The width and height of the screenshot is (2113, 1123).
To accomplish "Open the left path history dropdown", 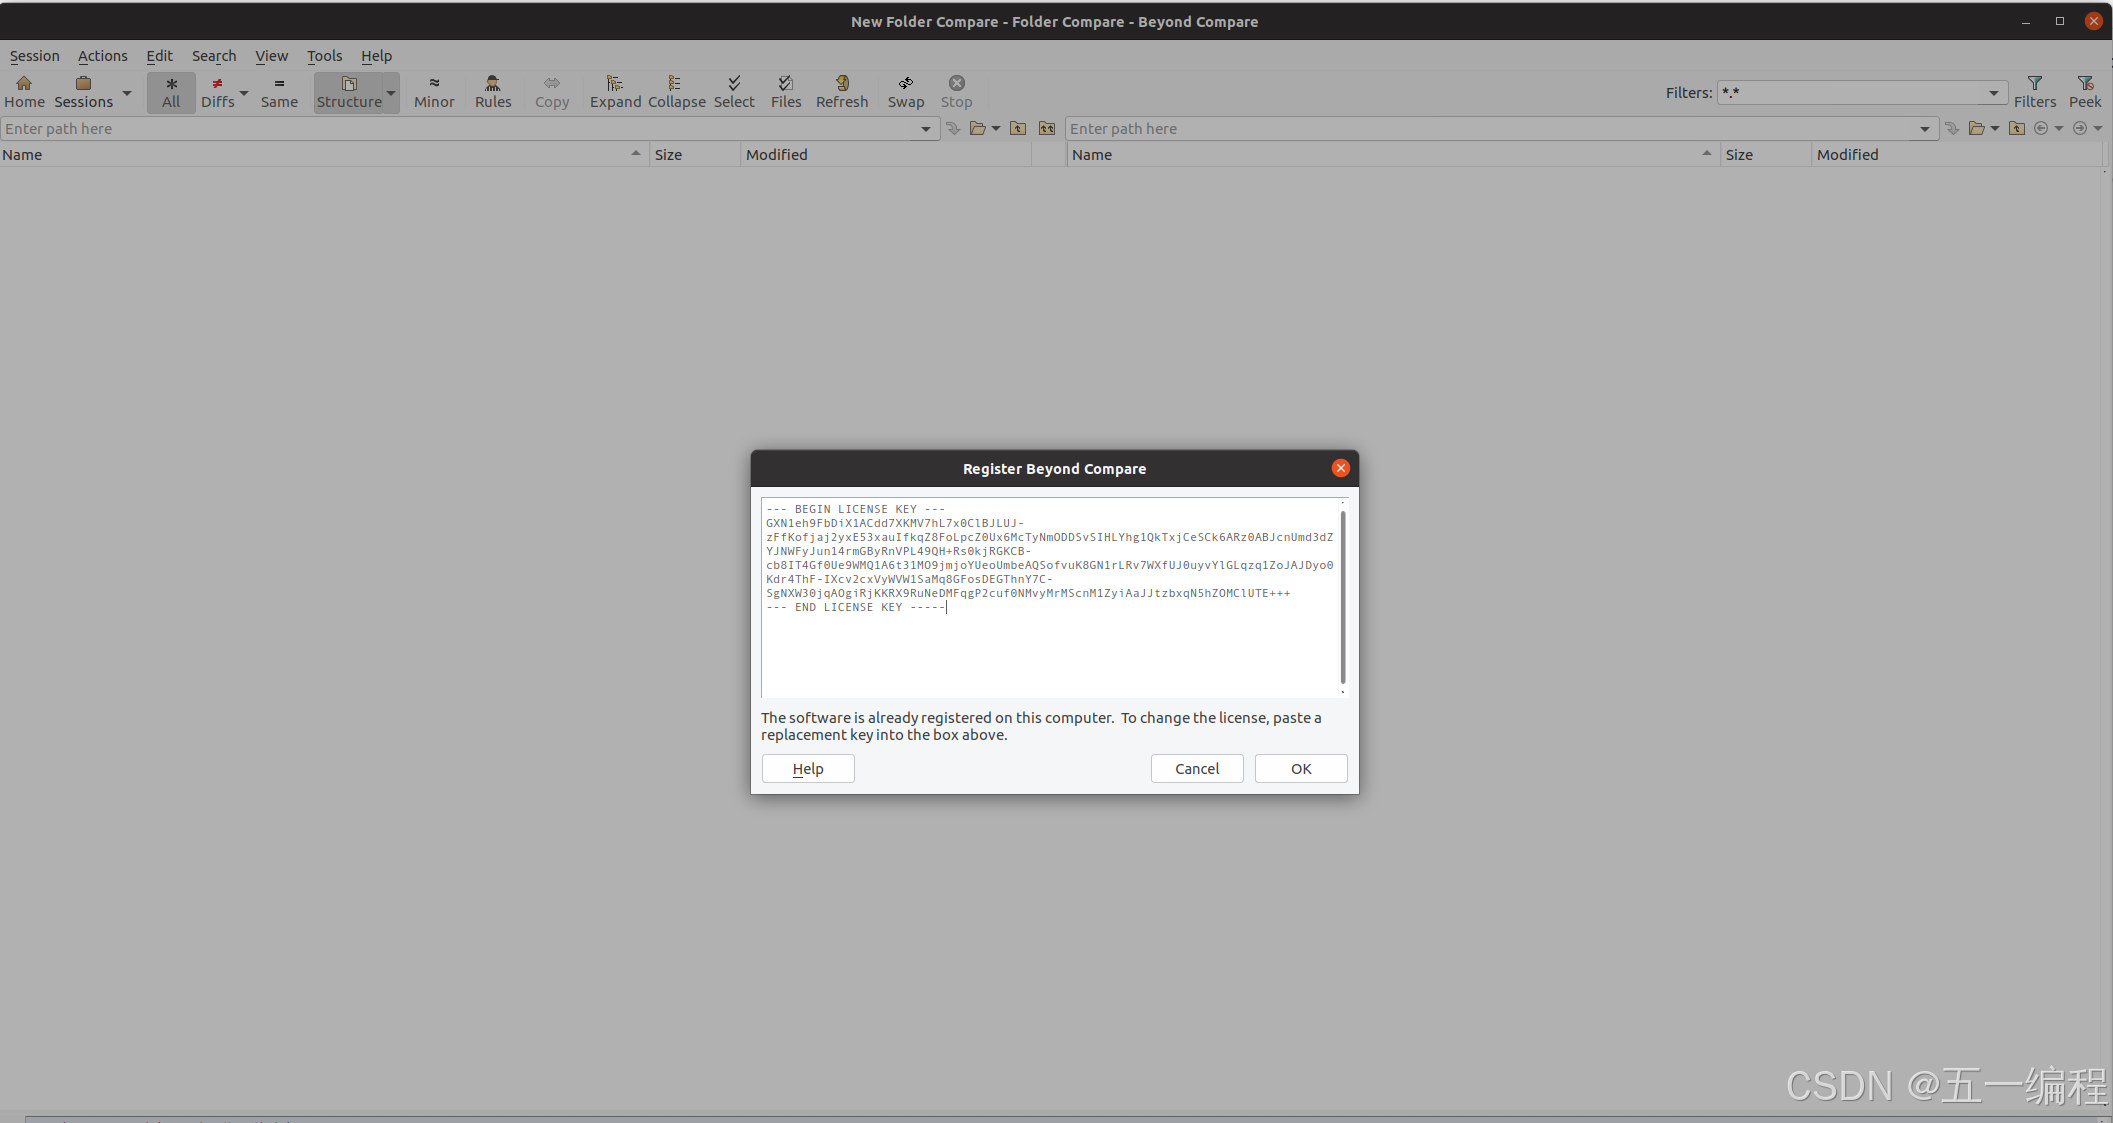I will (926, 129).
